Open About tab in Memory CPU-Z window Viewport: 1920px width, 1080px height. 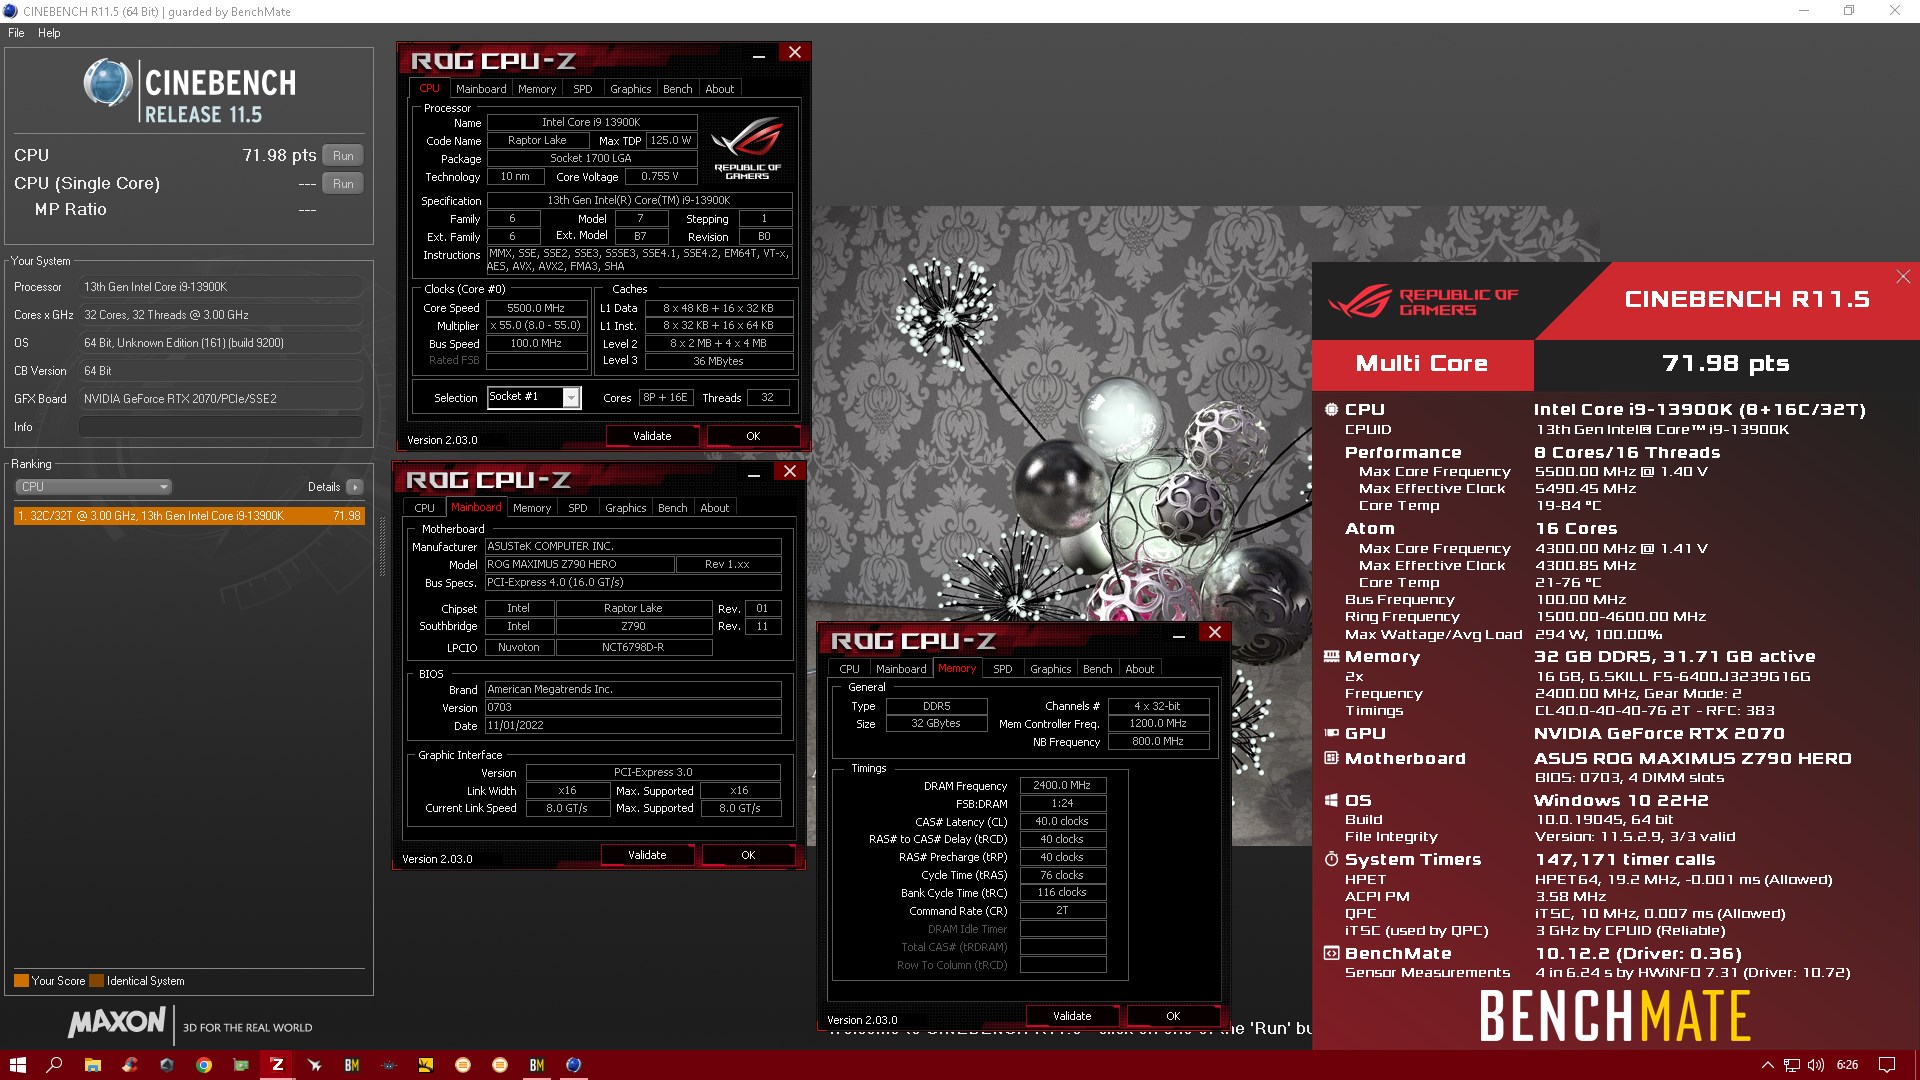click(x=1140, y=669)
